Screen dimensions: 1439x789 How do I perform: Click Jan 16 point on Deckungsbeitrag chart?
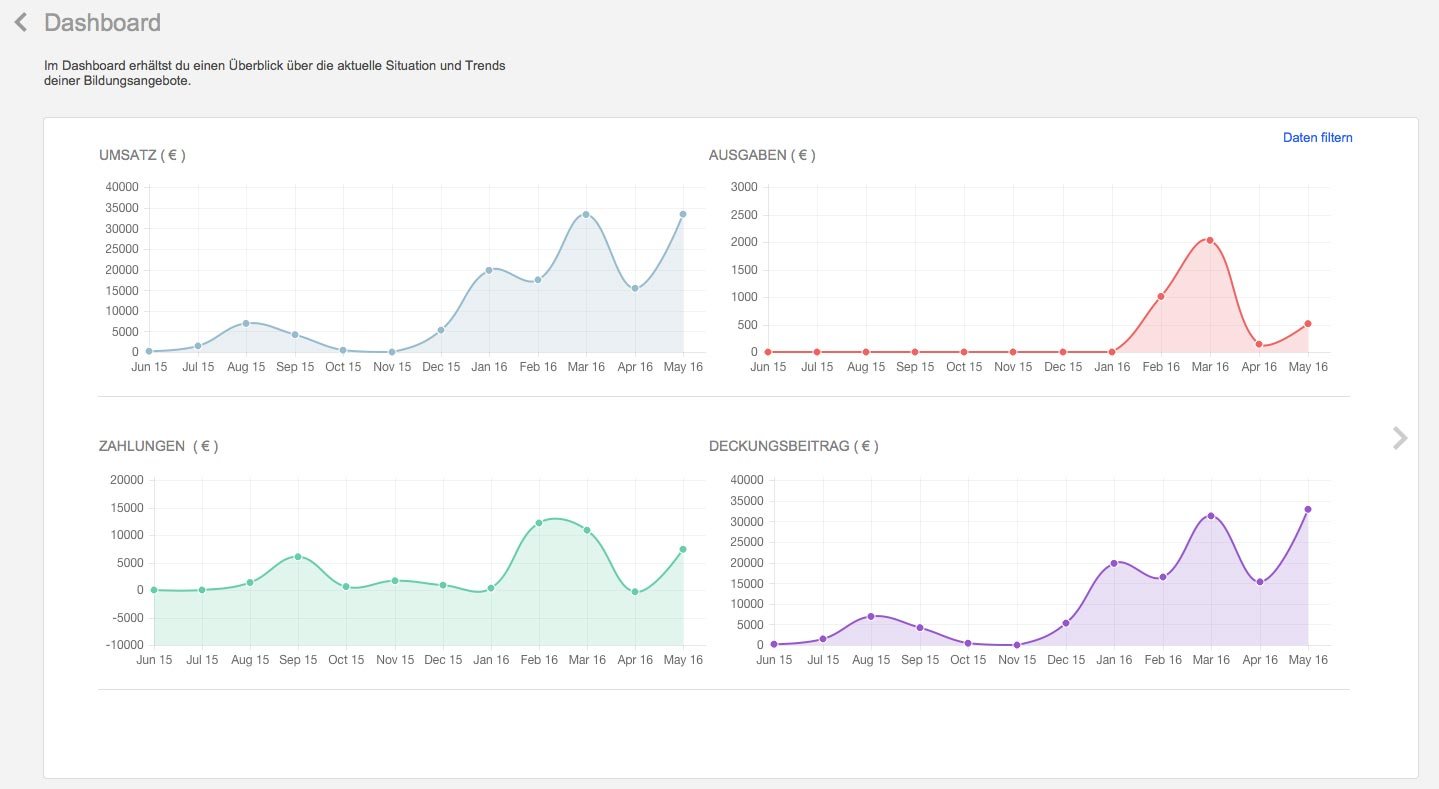click(1113, 563)
